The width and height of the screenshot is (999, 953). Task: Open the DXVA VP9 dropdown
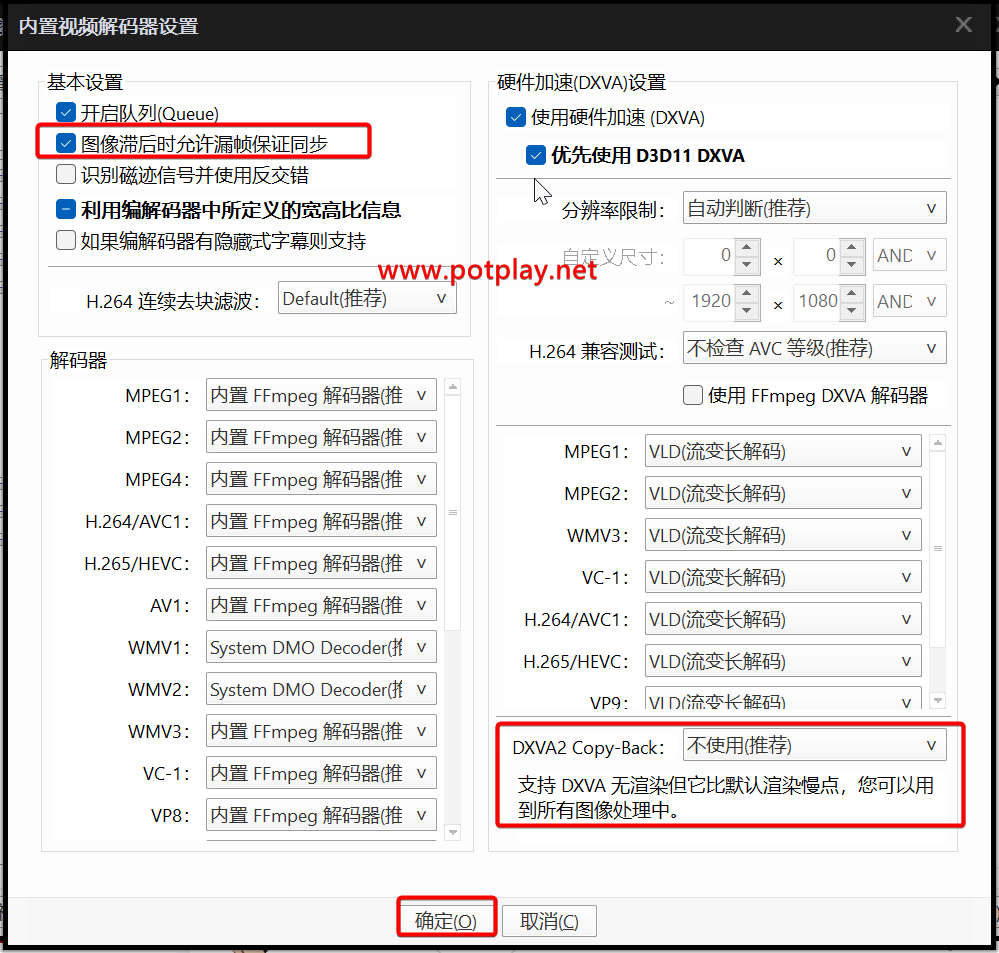[x=783, y=698]
